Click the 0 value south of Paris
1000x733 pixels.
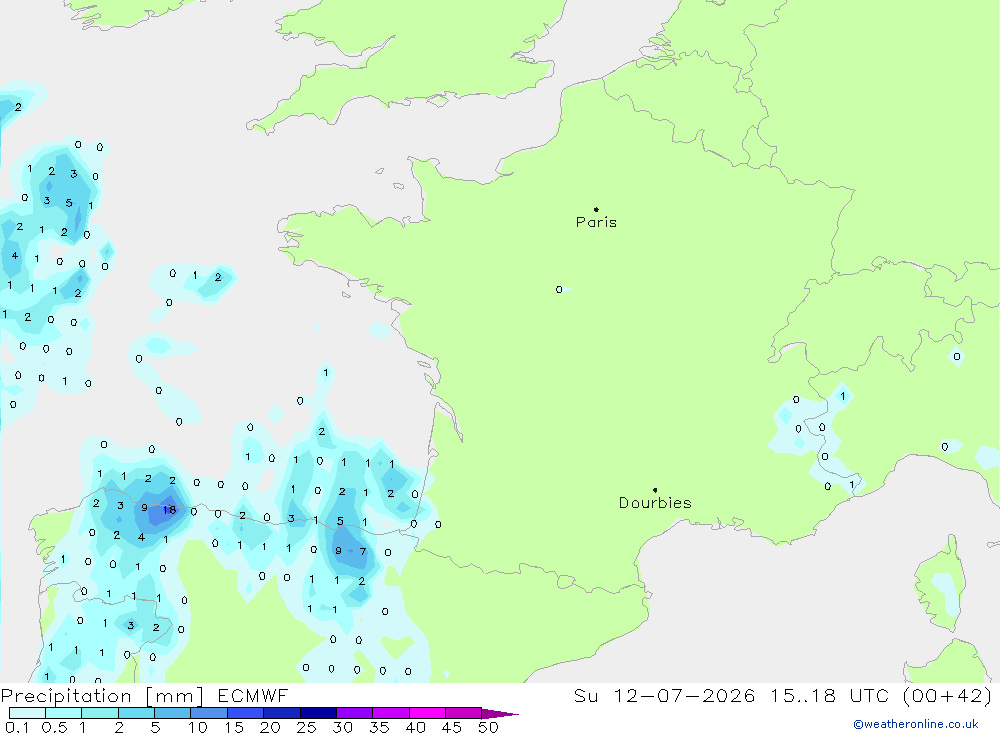tap(559, 290)
